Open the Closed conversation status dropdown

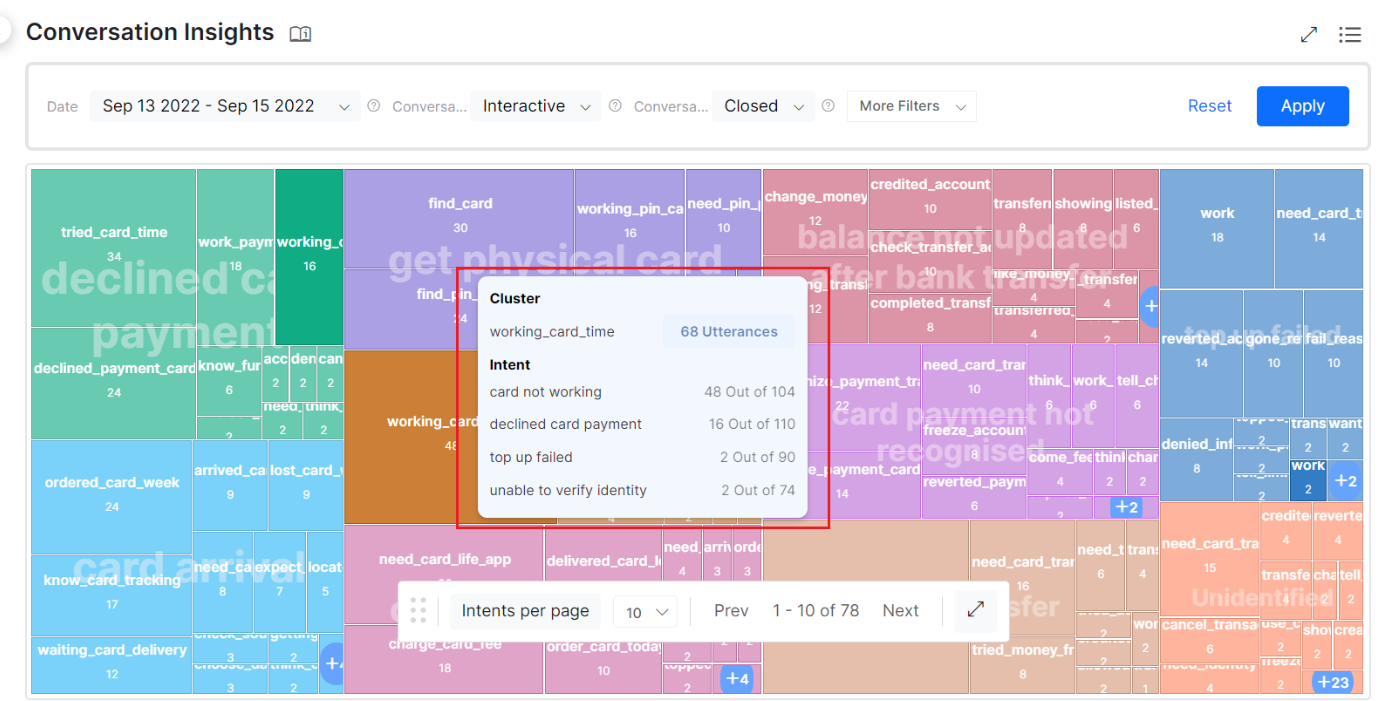tap(762, 106)
